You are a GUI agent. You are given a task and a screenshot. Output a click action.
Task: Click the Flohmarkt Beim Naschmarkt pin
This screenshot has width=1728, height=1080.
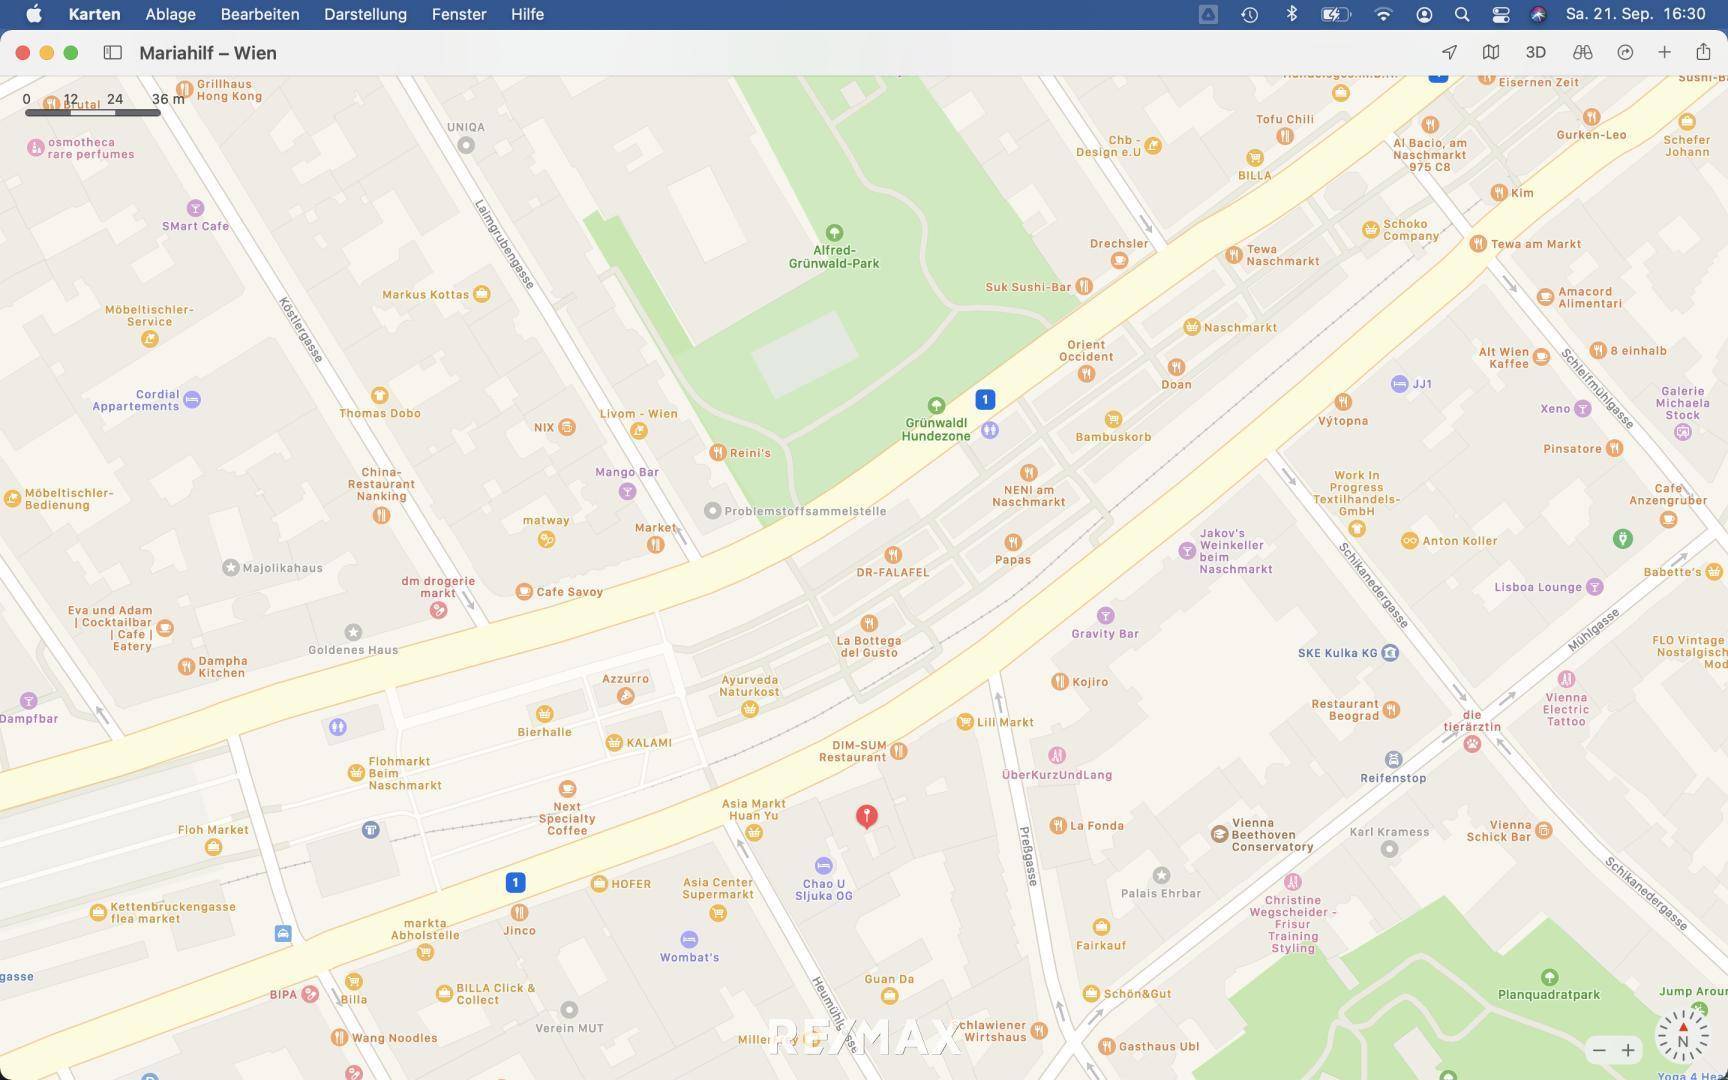click(355, 772)
